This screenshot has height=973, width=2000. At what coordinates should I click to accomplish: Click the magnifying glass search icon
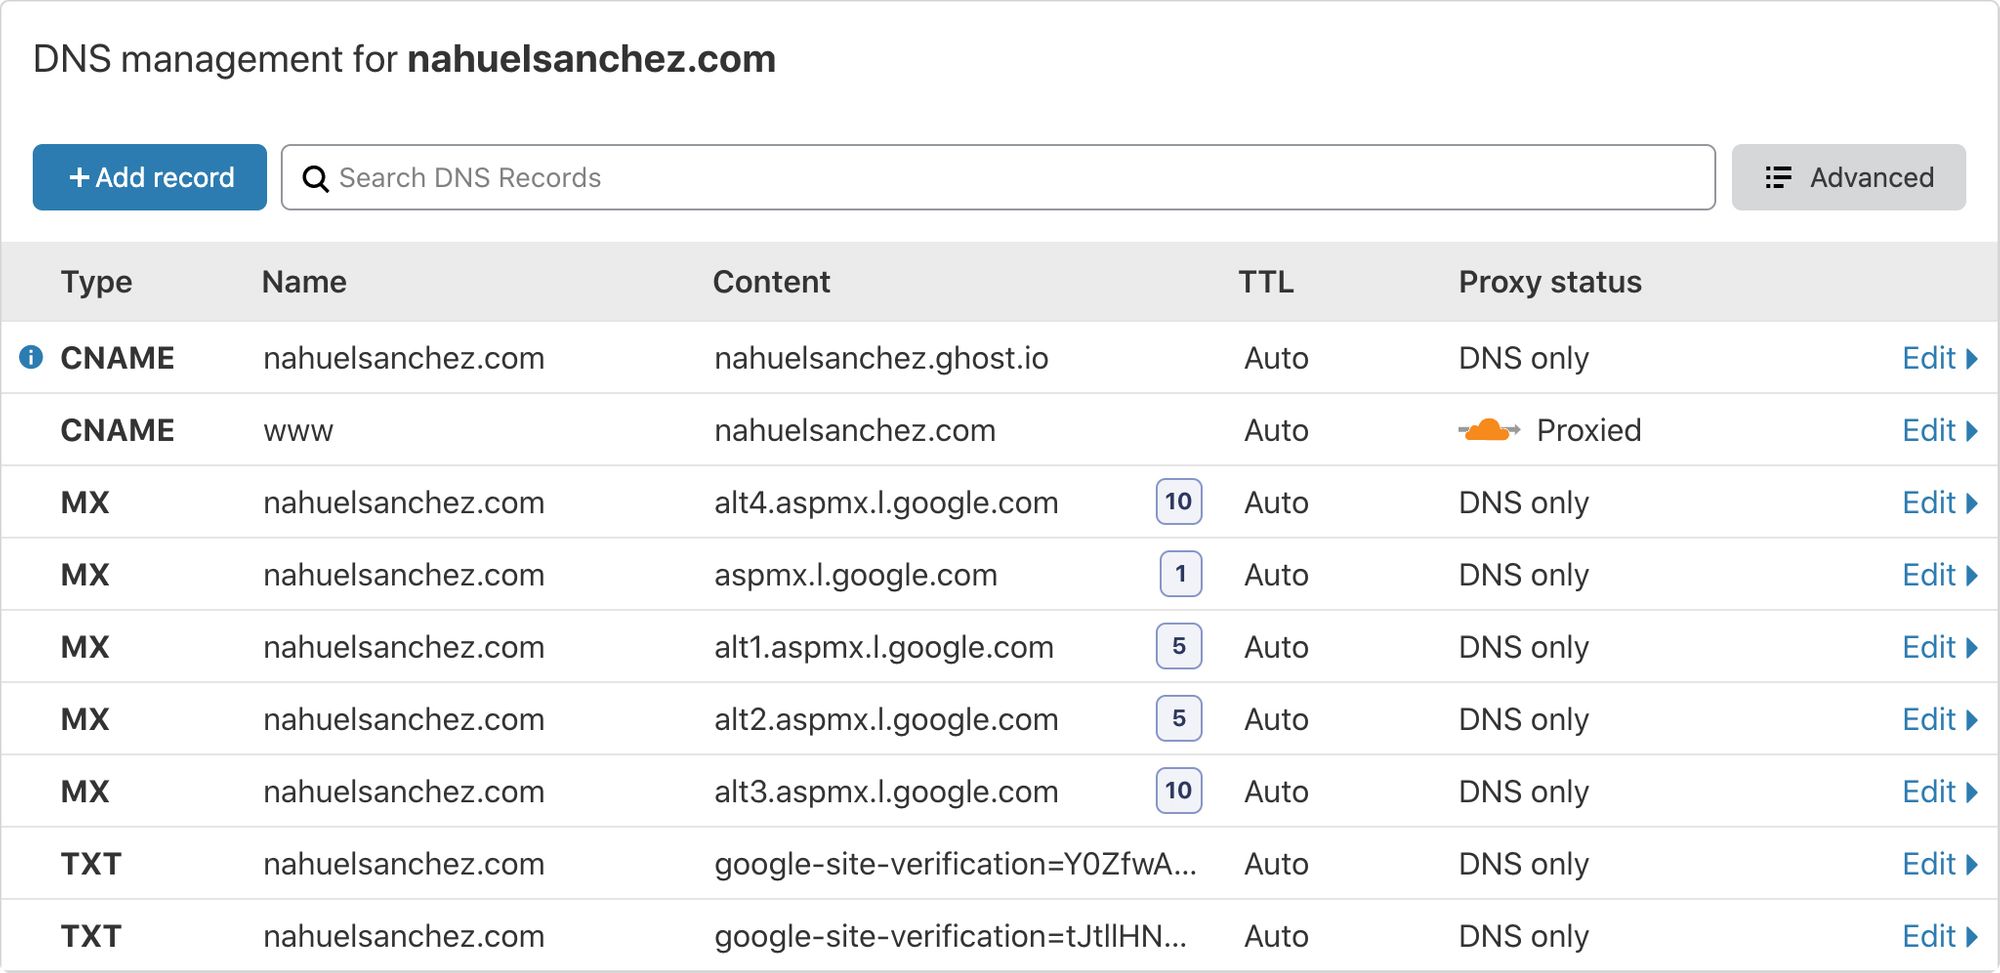(315, 178)
